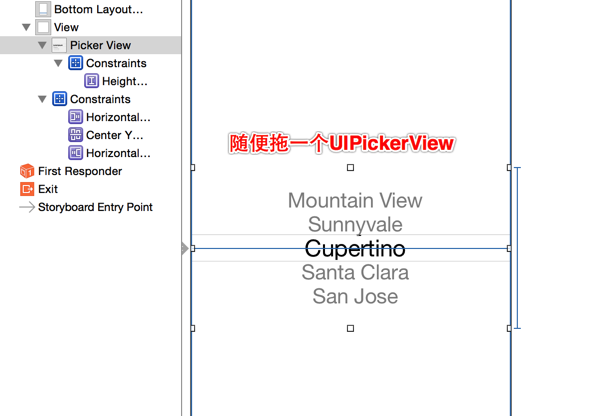Click the storyboard entry arrow at canvas edge
This screenshot has width=605, height=416.
[184, 248]
